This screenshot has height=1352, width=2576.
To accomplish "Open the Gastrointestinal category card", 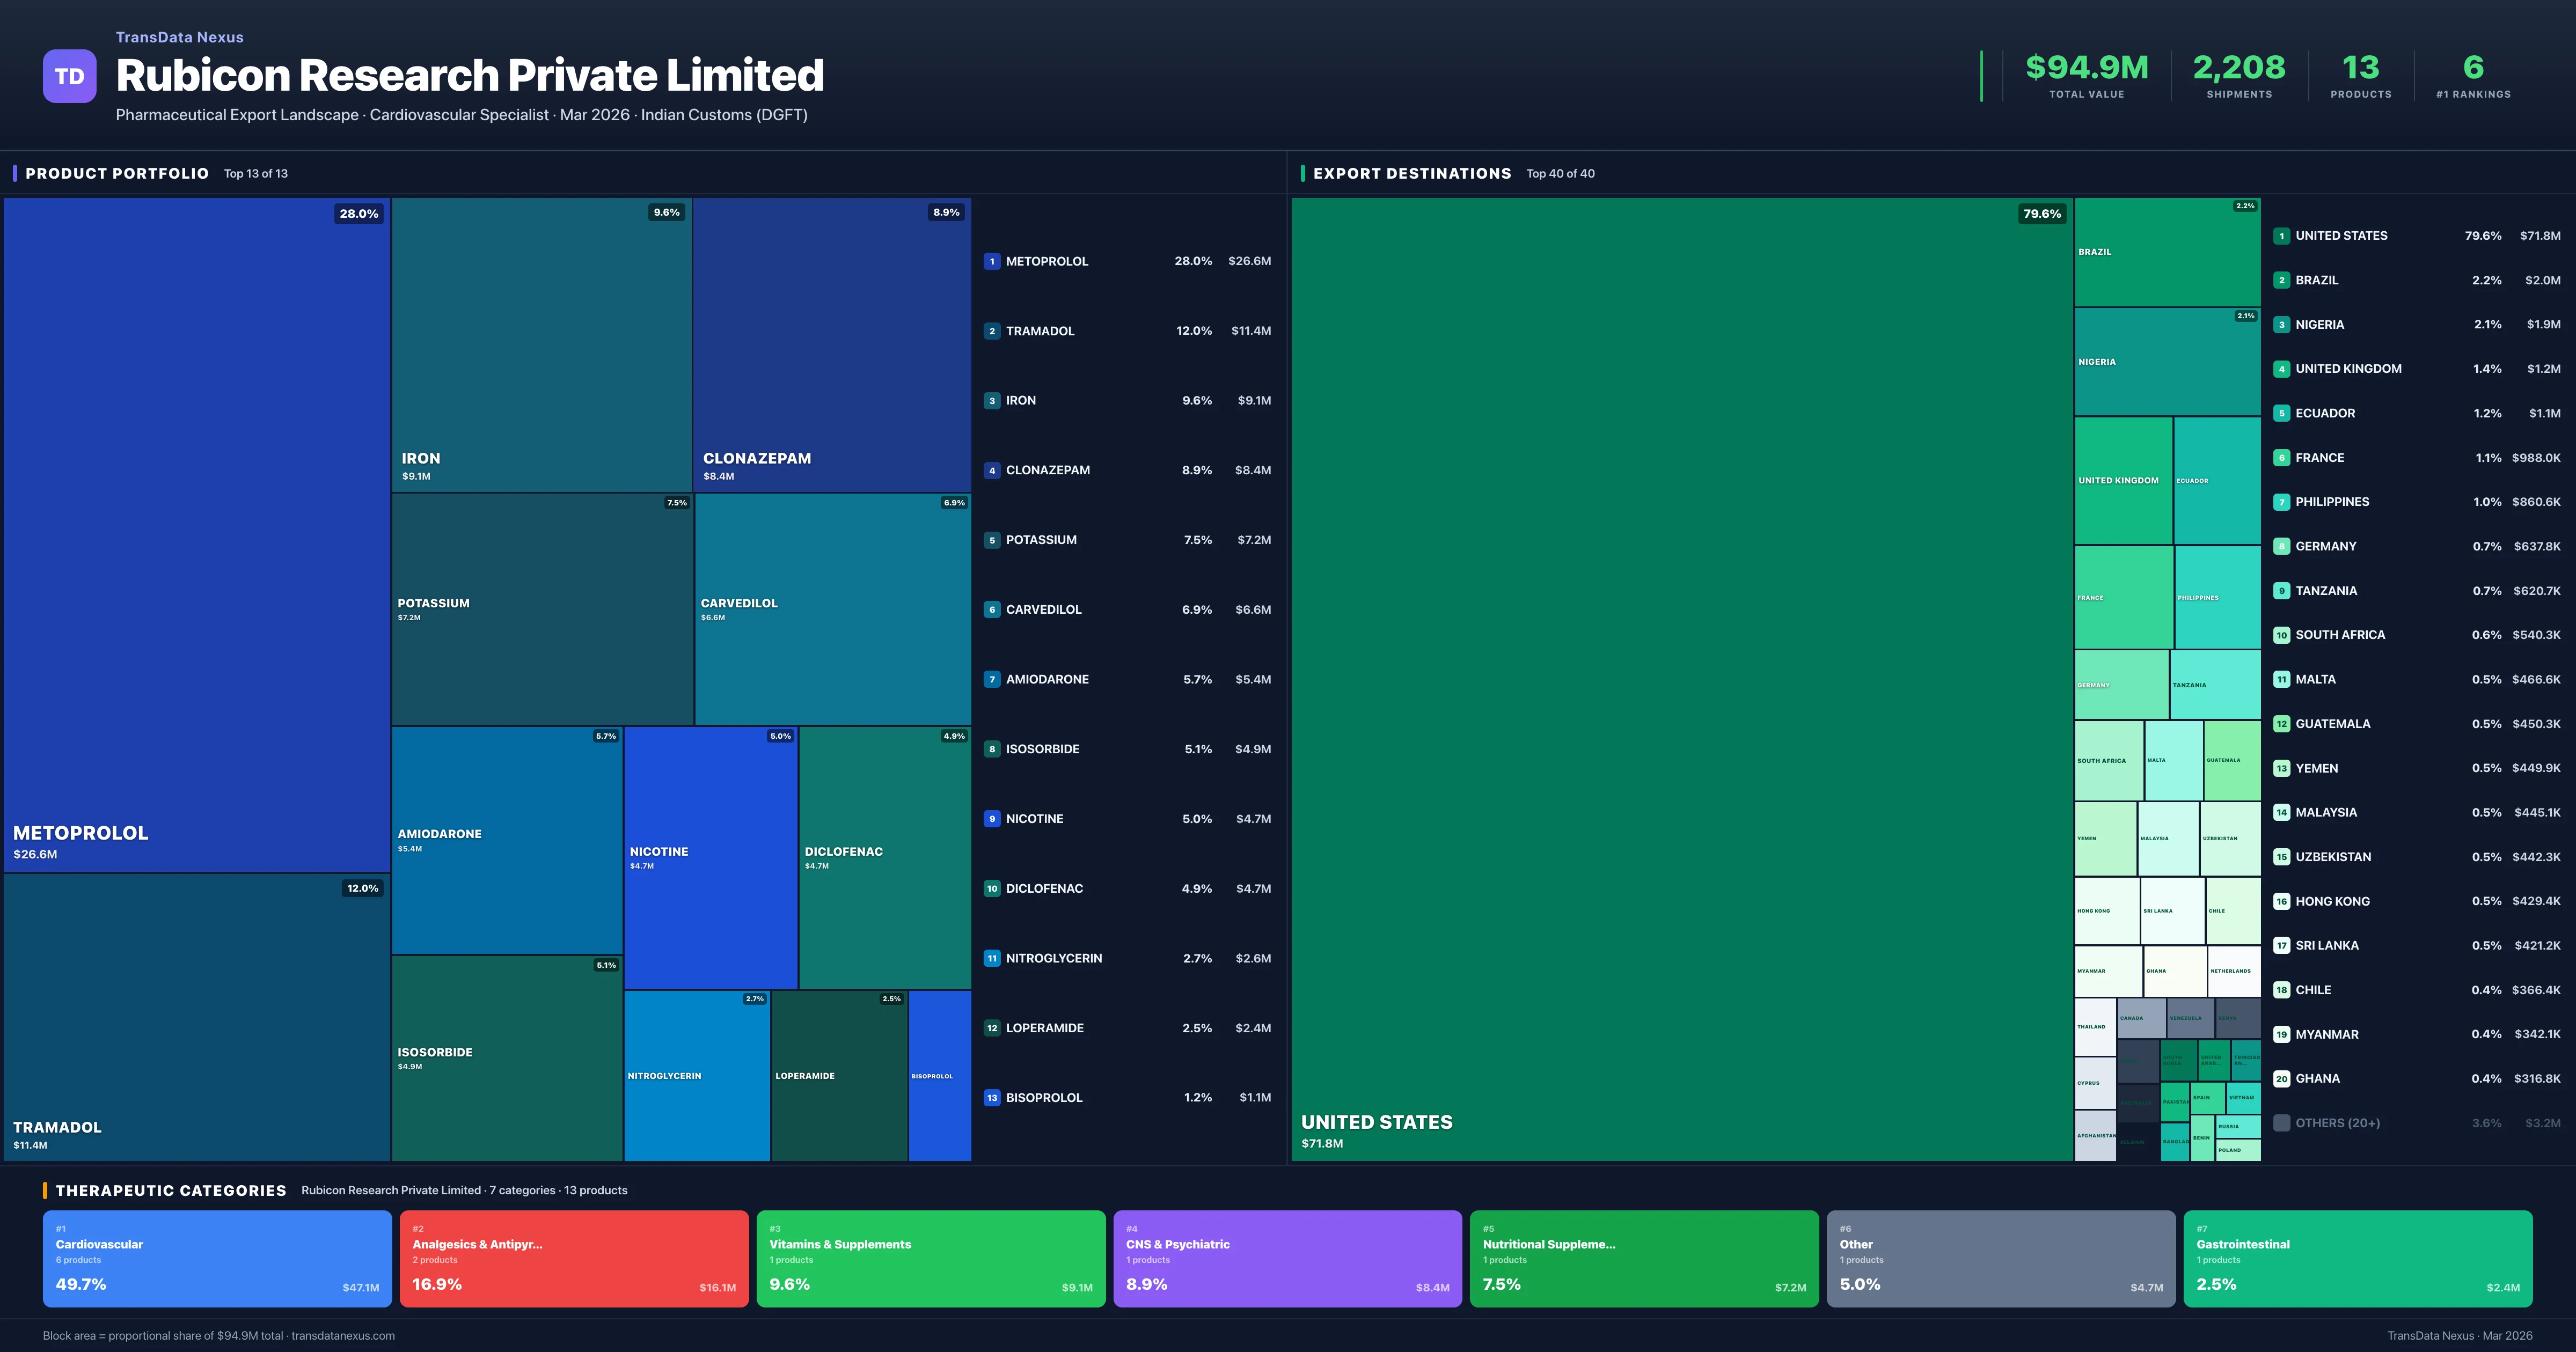I will [2357, 1258].
